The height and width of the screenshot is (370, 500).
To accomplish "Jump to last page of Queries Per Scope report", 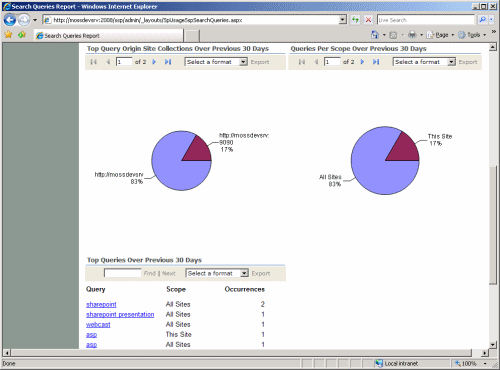I will pyautogui.click(x=376, y=62).
